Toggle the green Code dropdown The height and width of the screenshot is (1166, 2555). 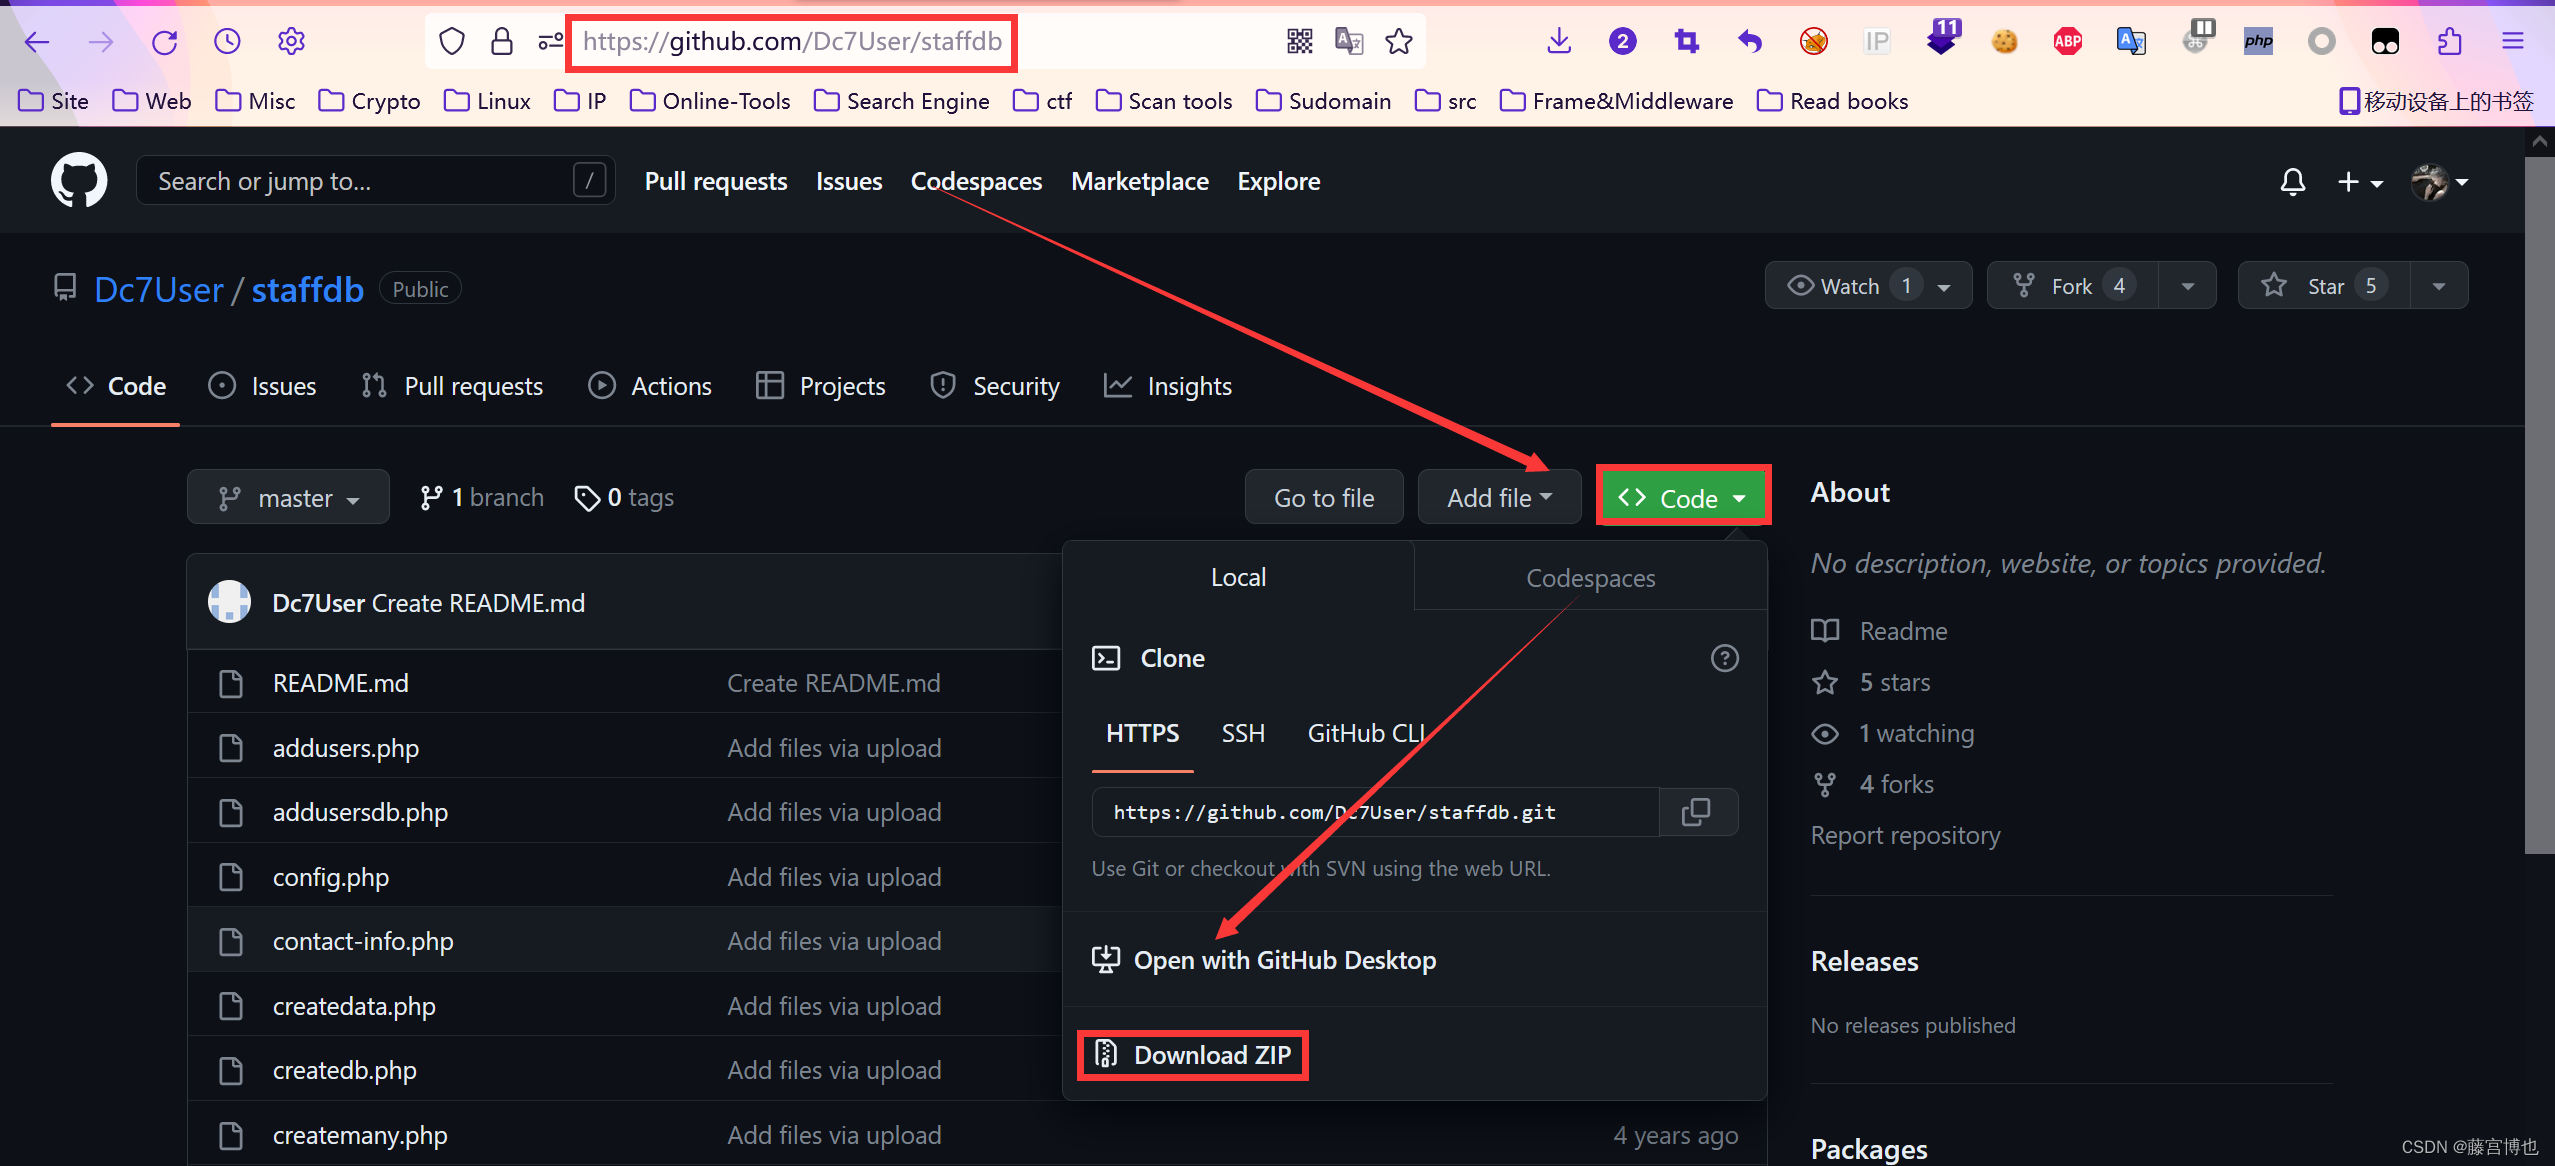point(1684,497)
